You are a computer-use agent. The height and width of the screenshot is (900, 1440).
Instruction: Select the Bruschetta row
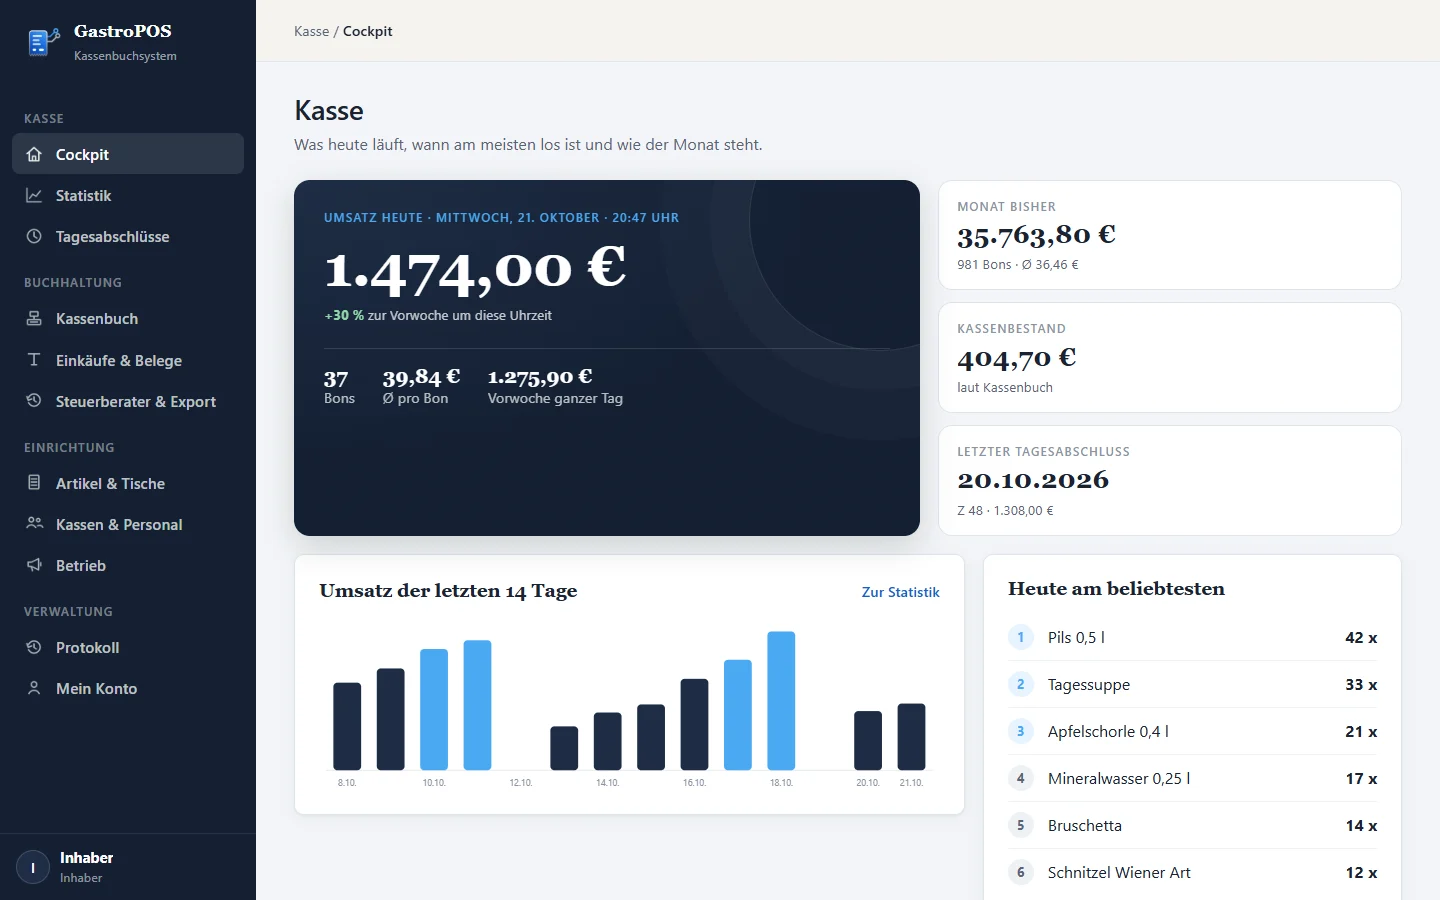click(x=1192, y=825)
